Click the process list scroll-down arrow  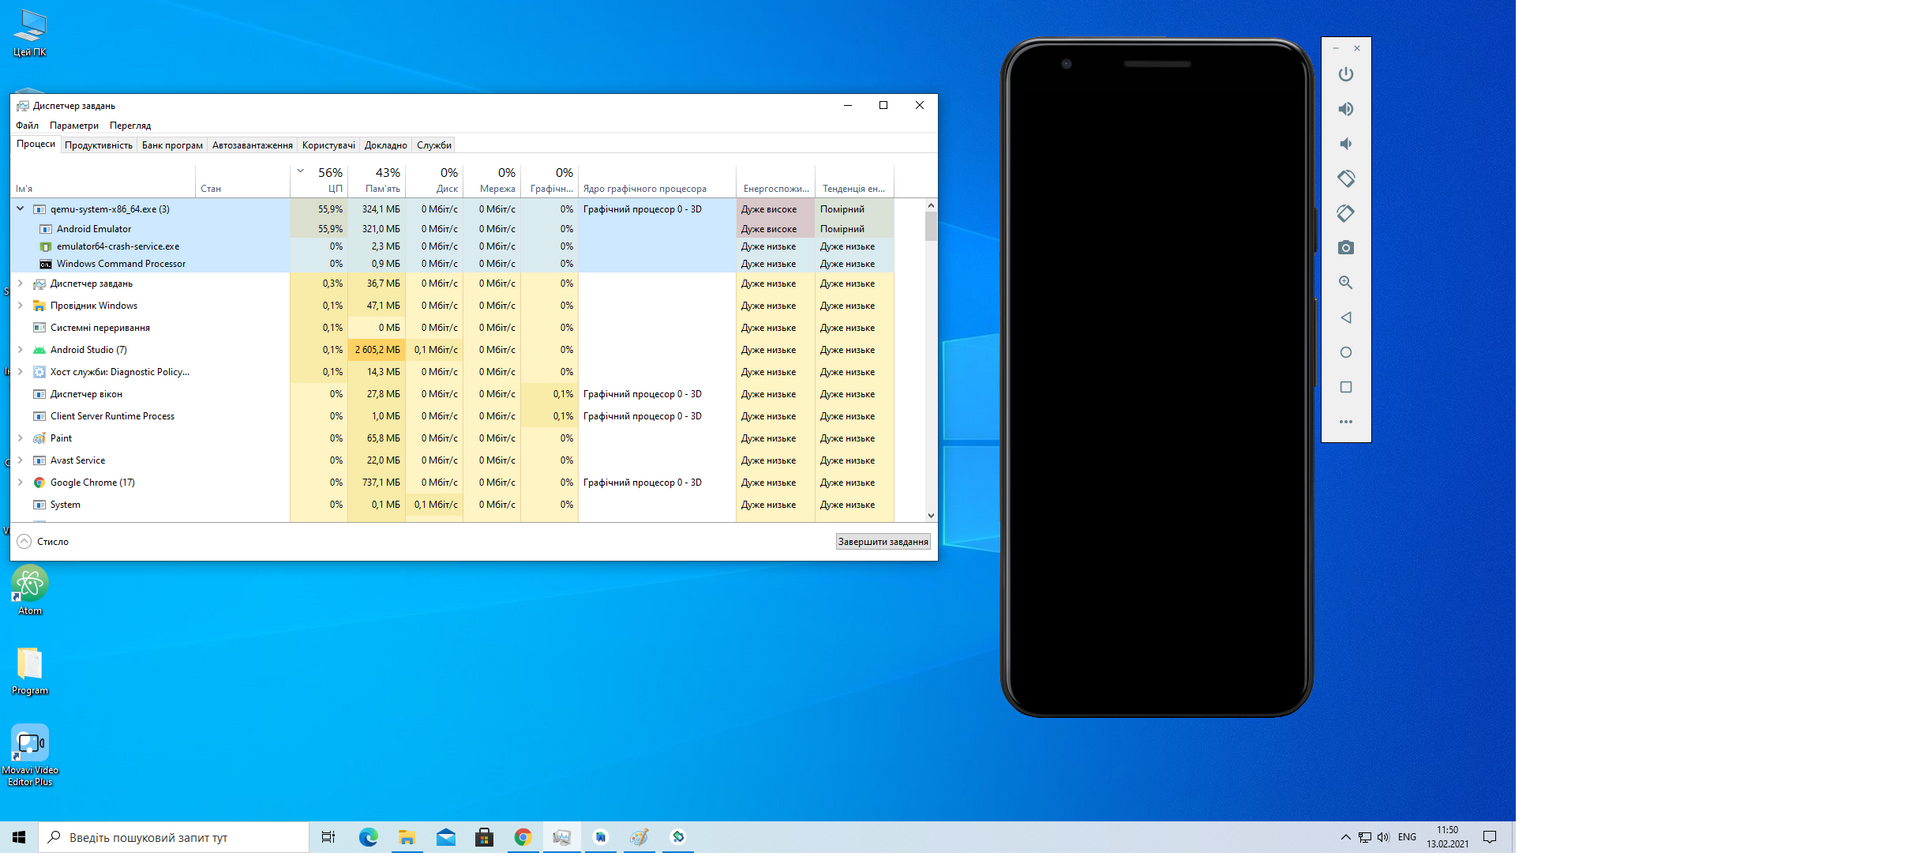(931, 516)
